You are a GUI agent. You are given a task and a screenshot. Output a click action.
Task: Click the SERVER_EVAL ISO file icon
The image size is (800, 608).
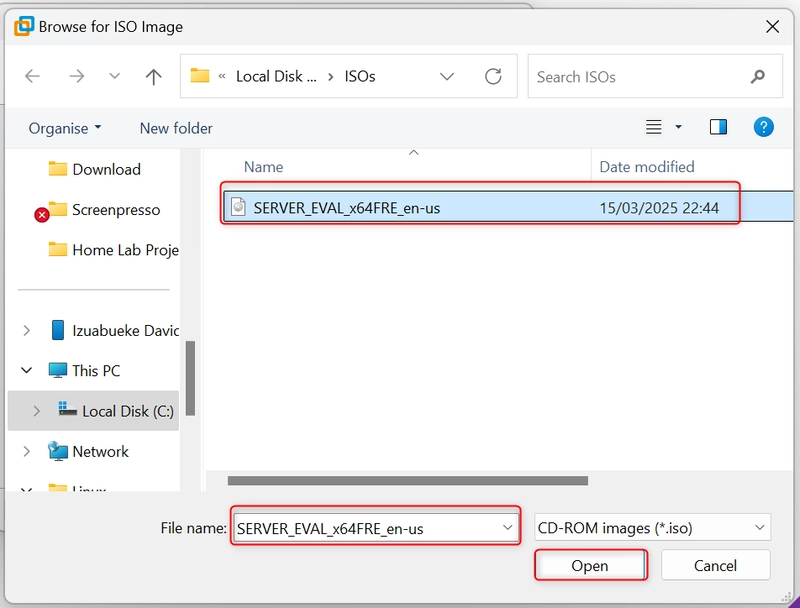pyautogui.click(x=238, y=207)
